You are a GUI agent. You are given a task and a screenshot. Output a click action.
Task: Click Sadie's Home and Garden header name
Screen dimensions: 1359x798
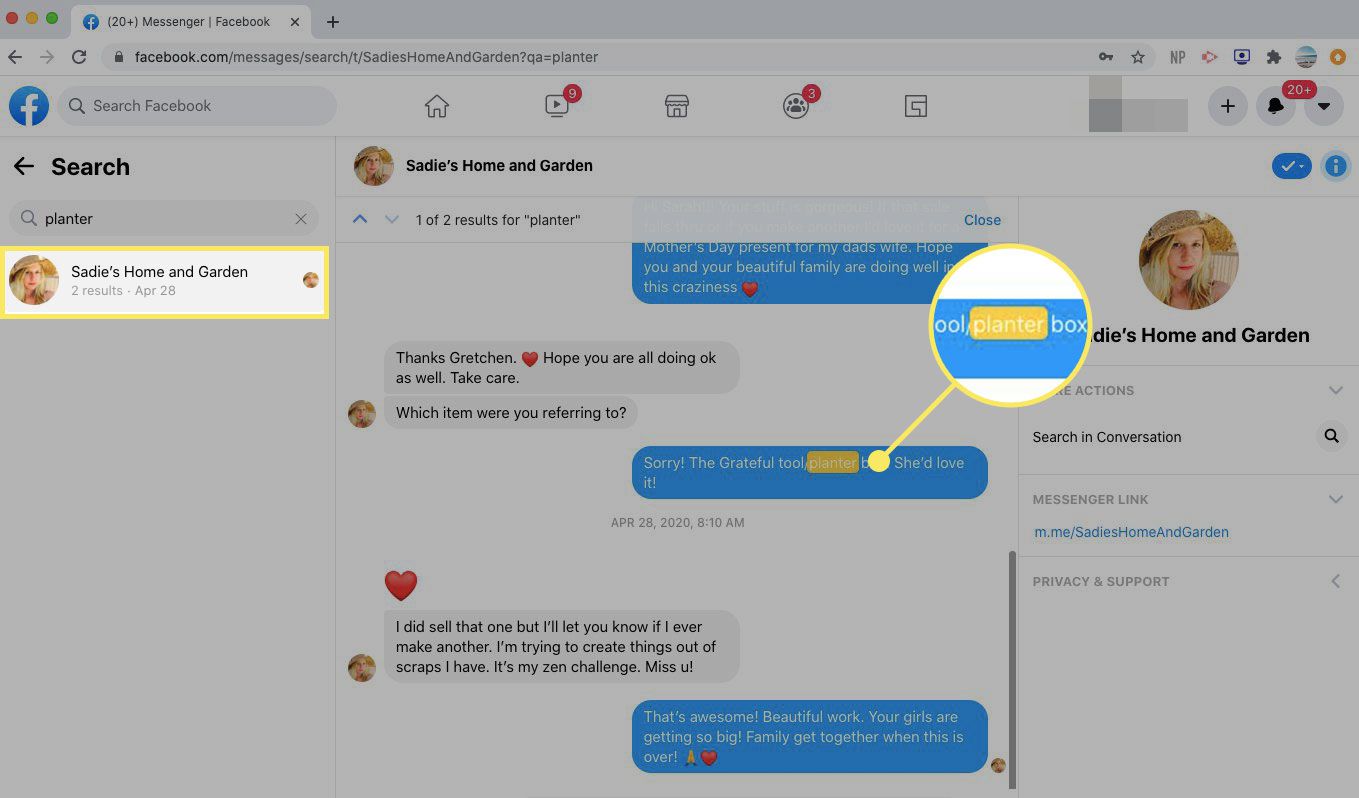pyautogui.click(x=499, y=166)
